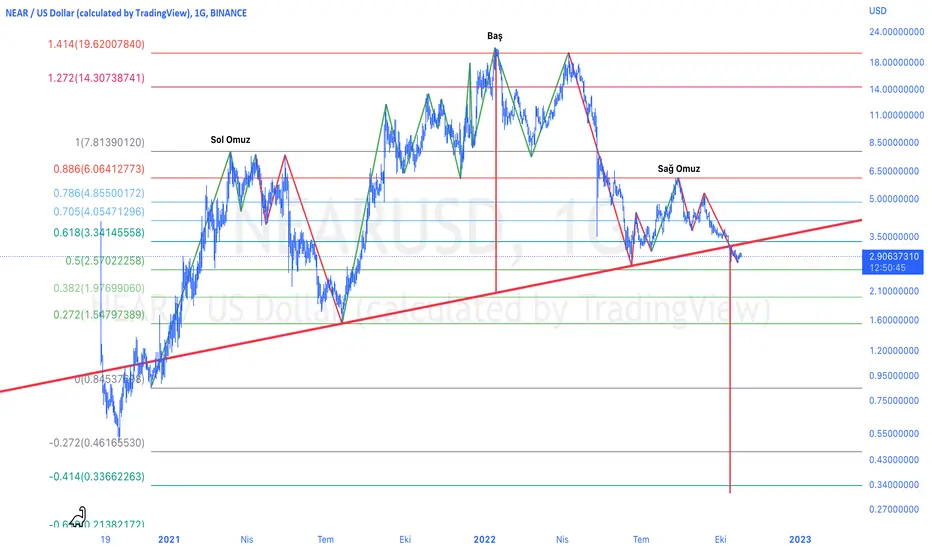Click the 0.43000000 price axis value
Screen dimensions: 932x550
coord(896,460)
